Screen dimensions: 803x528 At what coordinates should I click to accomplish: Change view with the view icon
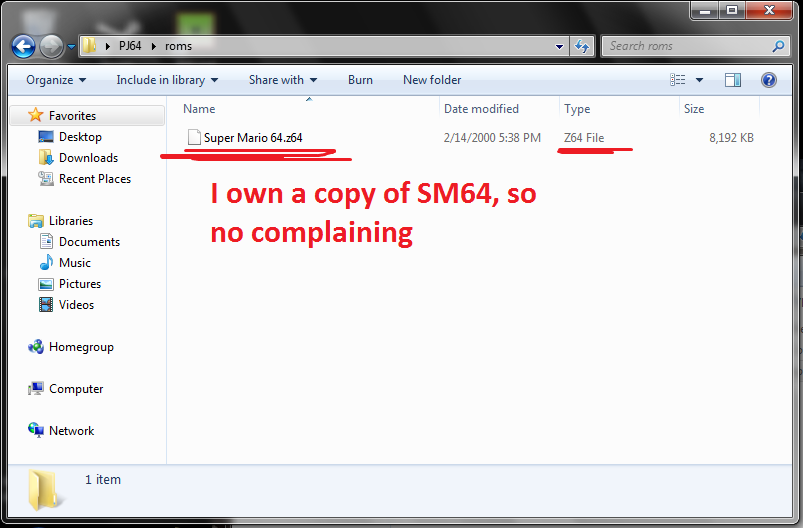click(678, 79)
